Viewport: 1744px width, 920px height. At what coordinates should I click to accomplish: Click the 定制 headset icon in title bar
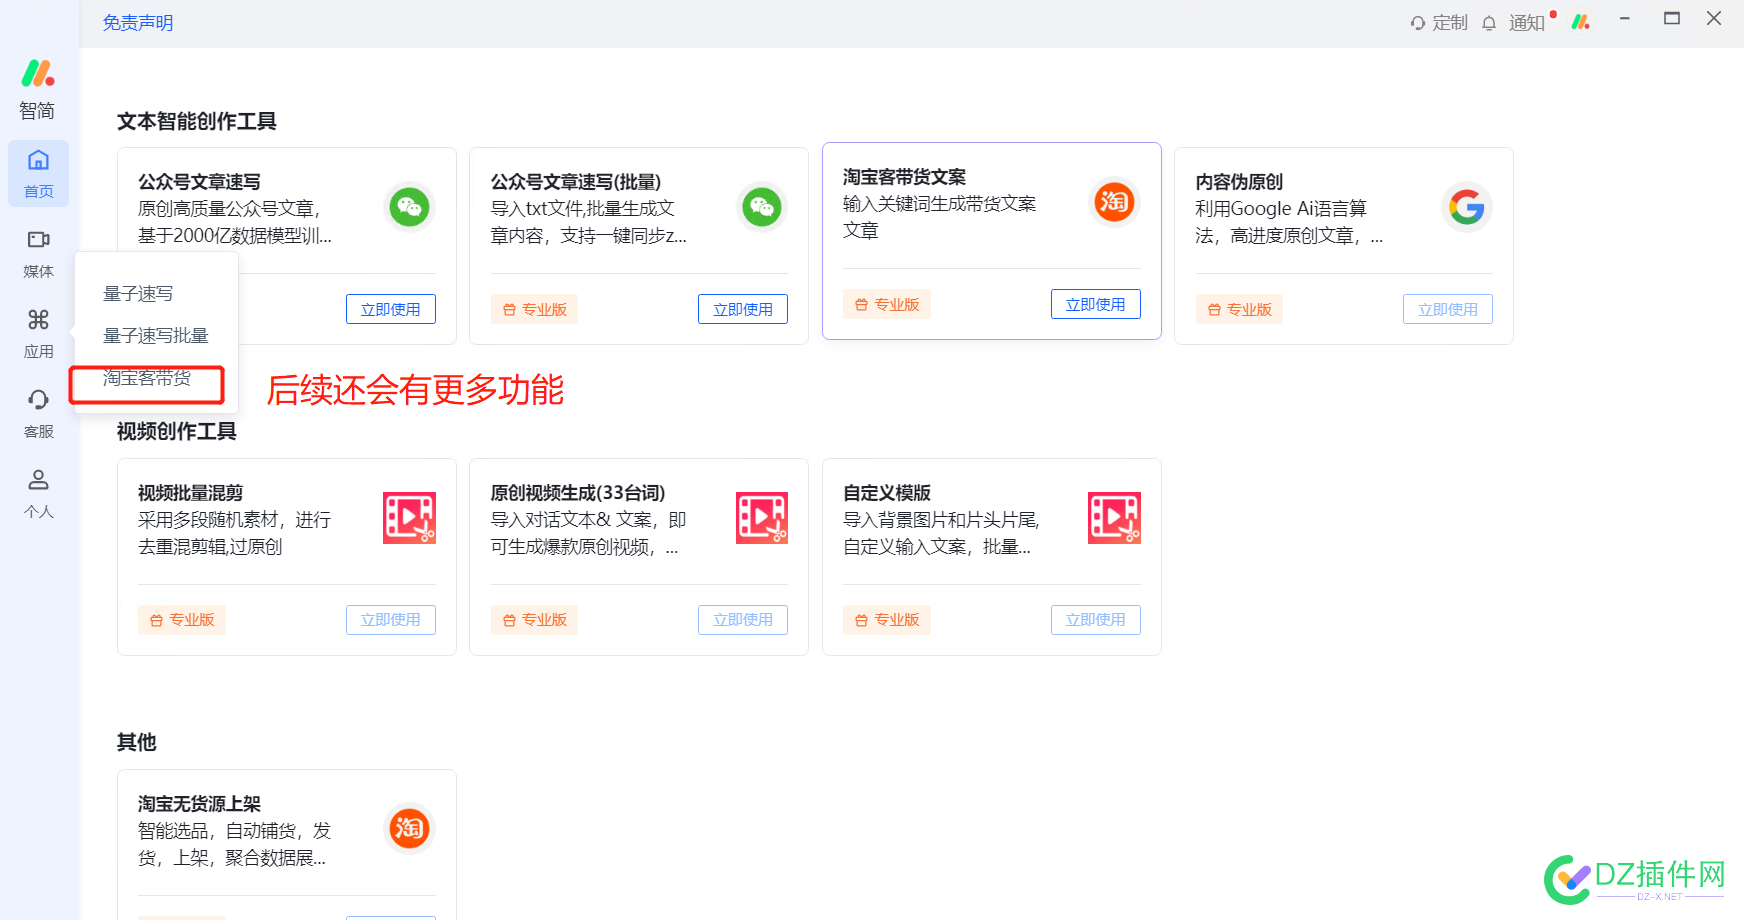(x=1418, y=23)
